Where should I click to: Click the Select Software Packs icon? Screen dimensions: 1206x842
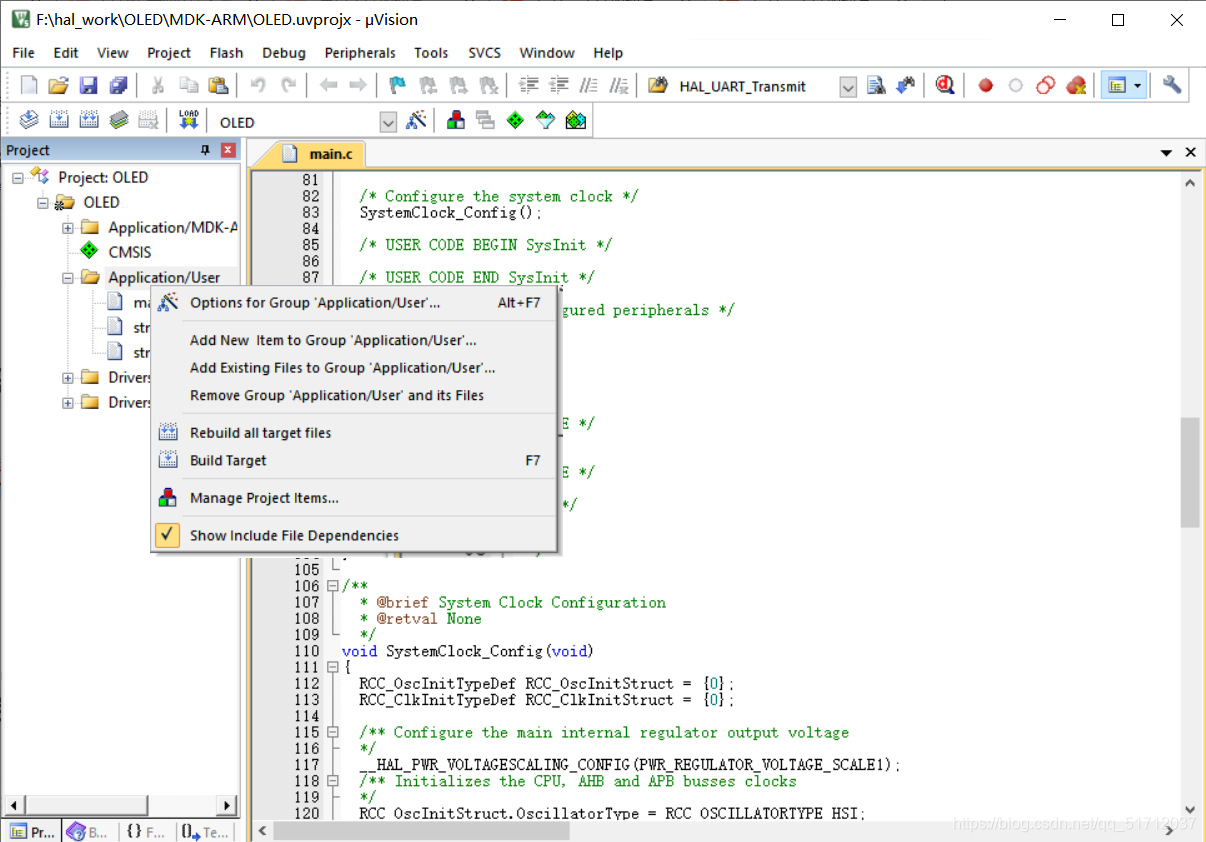[545, 121]
